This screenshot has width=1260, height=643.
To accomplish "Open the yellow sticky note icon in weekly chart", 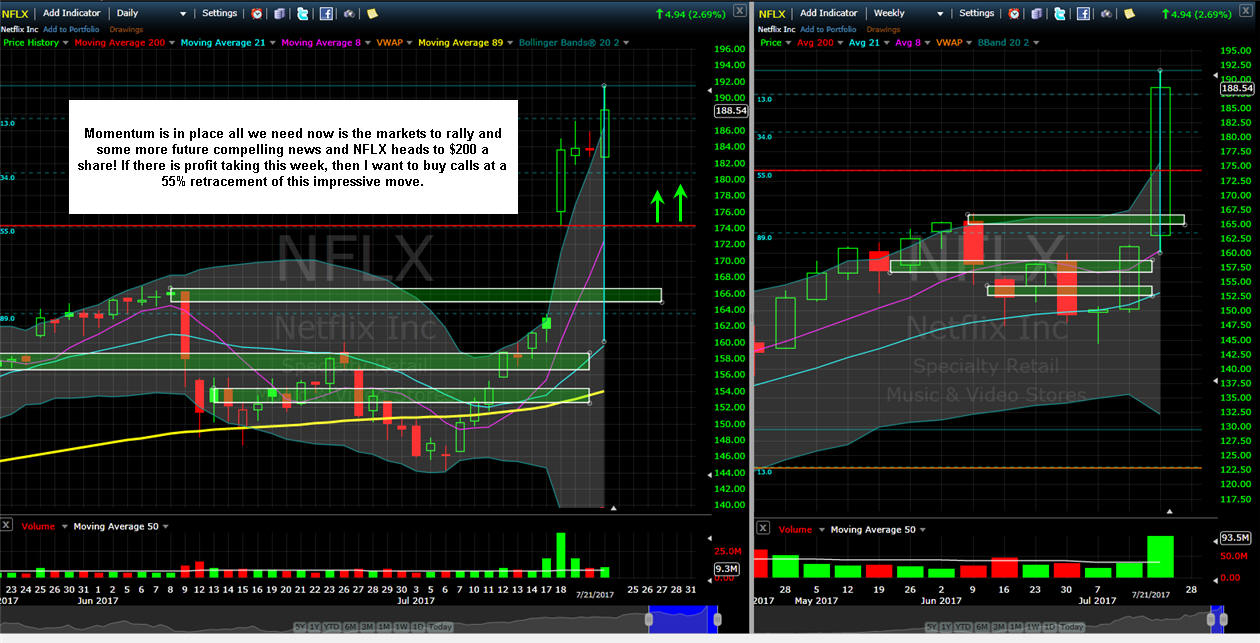I will [1129, 14].
